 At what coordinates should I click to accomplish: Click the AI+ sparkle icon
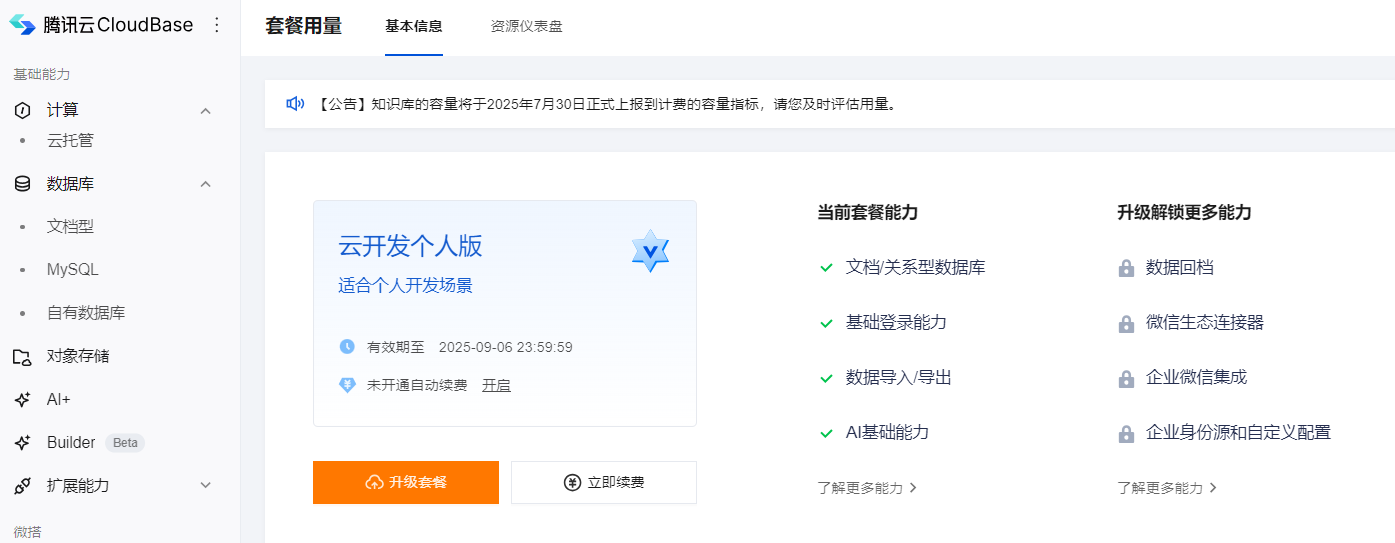point(22,399)
